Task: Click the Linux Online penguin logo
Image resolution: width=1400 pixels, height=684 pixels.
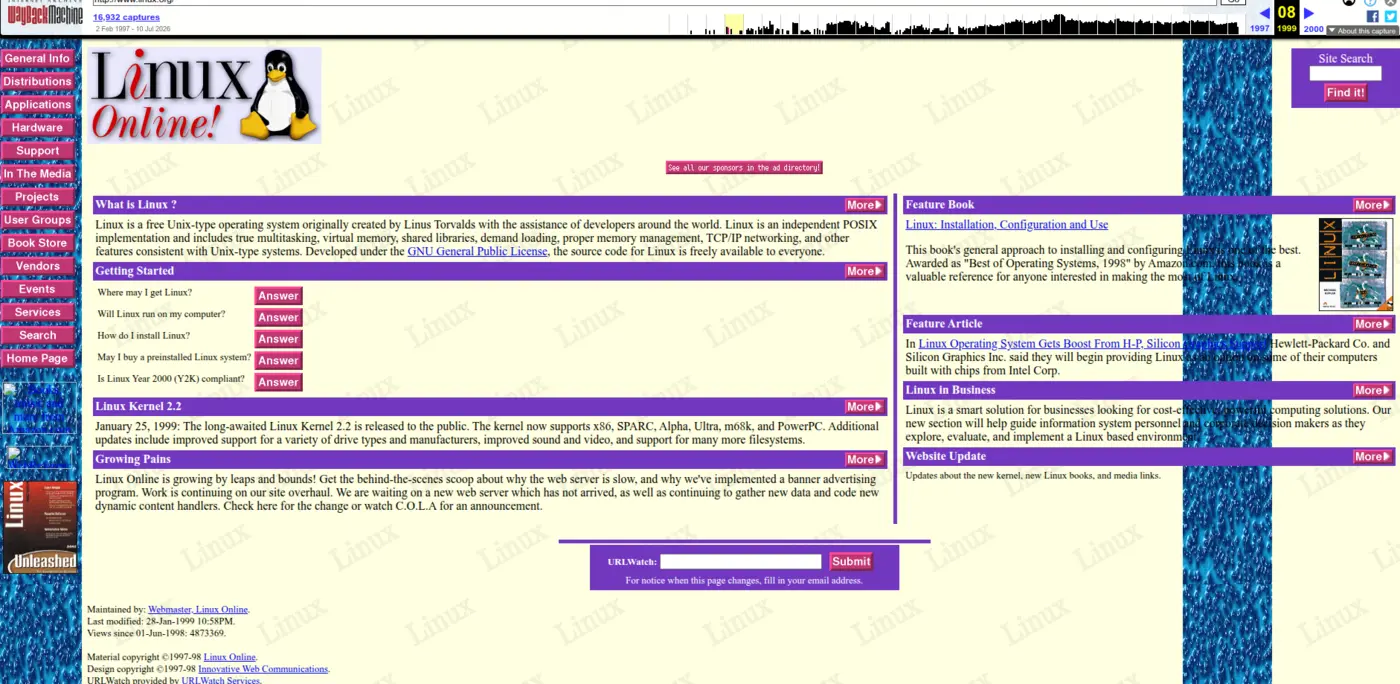Action: pos(205,95)
